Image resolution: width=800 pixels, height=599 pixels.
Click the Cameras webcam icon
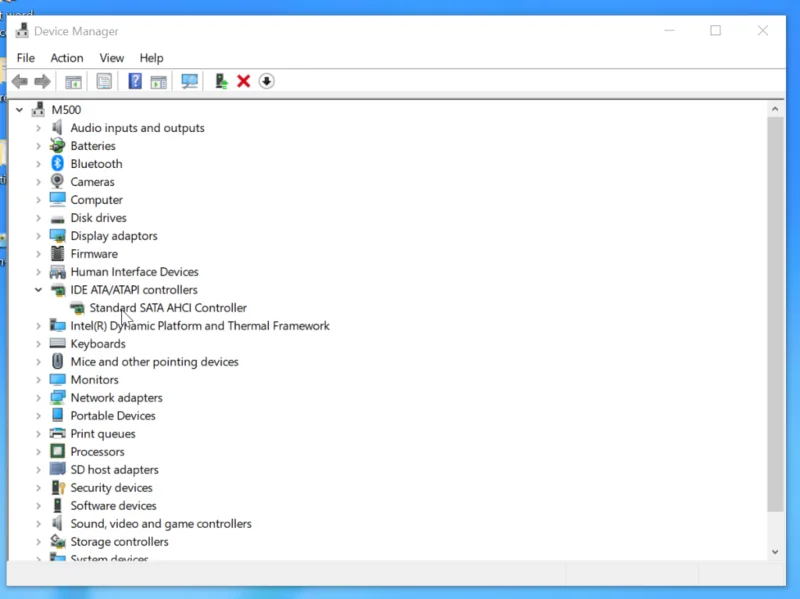pos(57,181)
